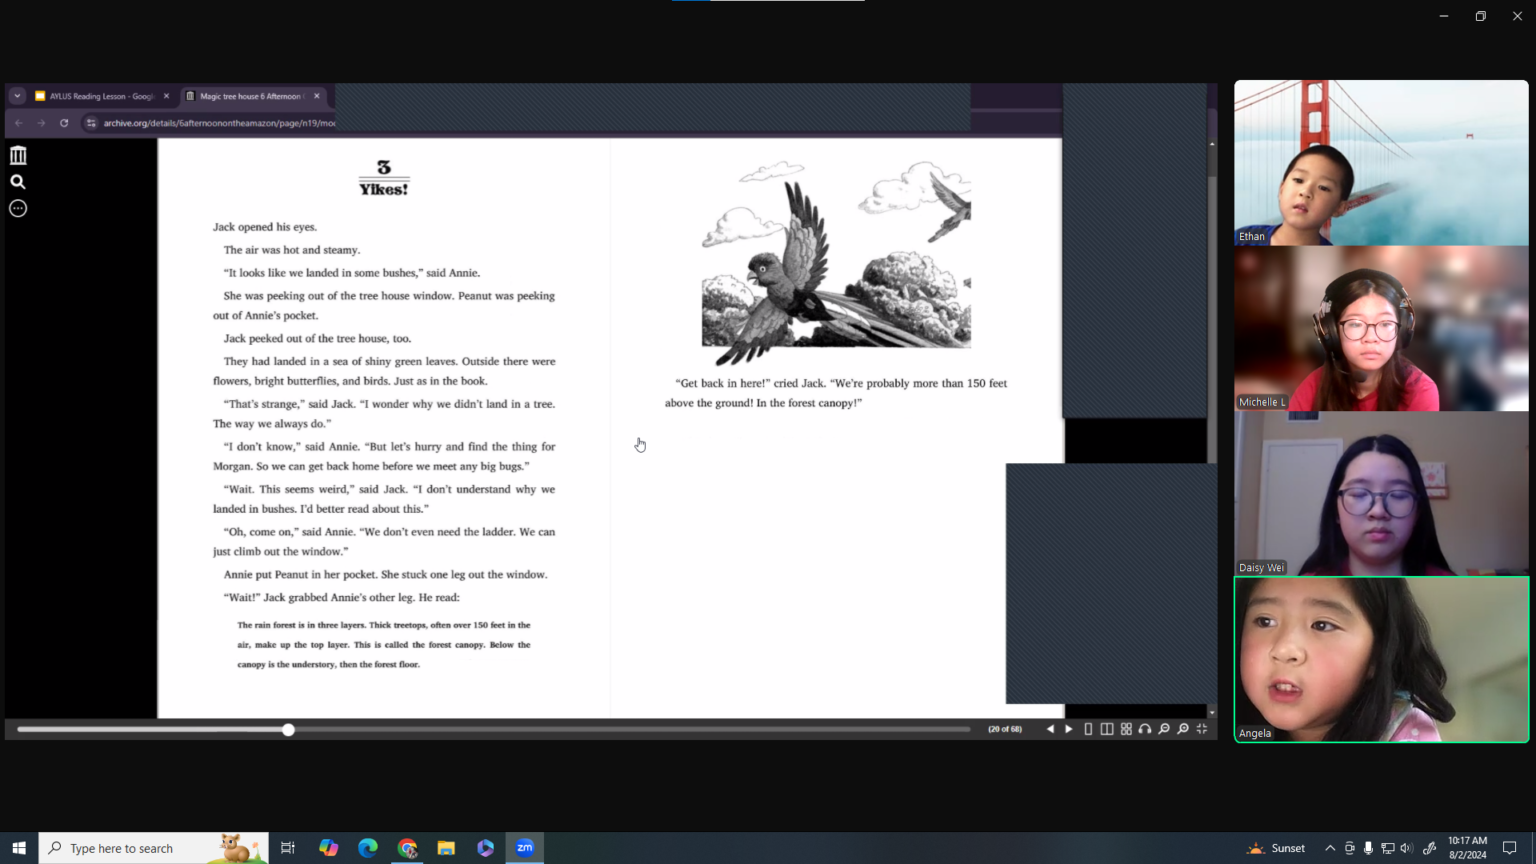Move the page navigation slider handle
This screenshot has width=1536, height=864.
(288, 730)
